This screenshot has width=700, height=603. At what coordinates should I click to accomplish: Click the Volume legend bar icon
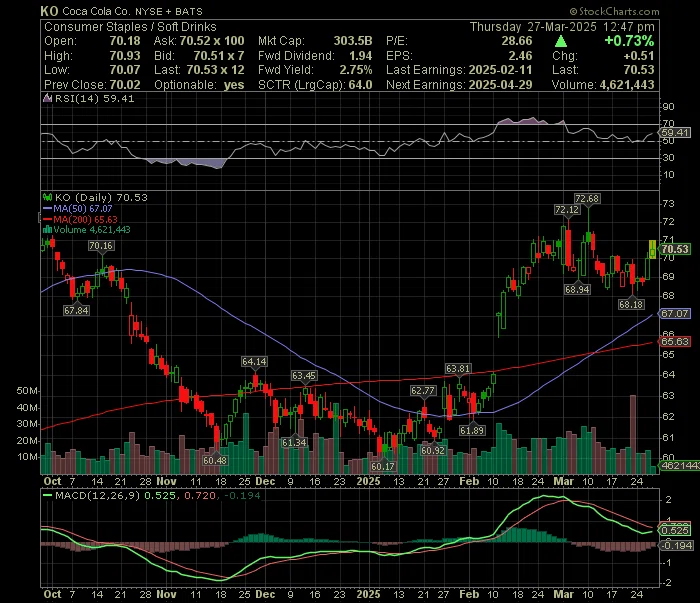tap(47, 230)
